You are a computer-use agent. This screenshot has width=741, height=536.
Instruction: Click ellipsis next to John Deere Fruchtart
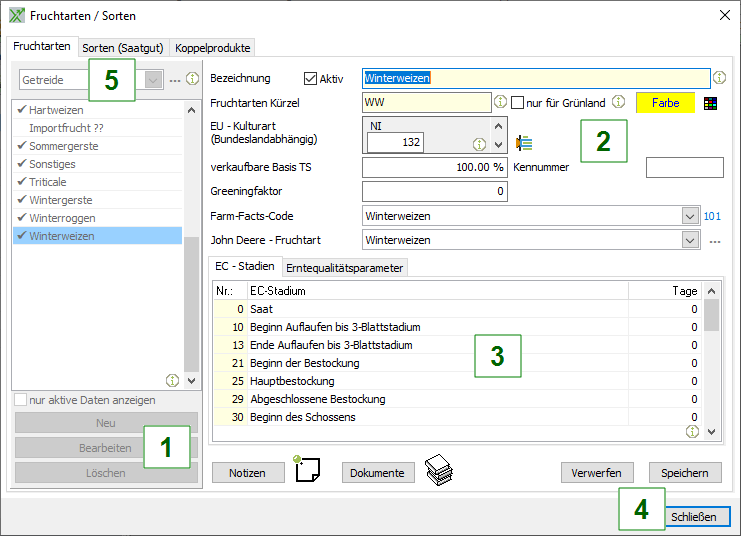tap(715, 241)
